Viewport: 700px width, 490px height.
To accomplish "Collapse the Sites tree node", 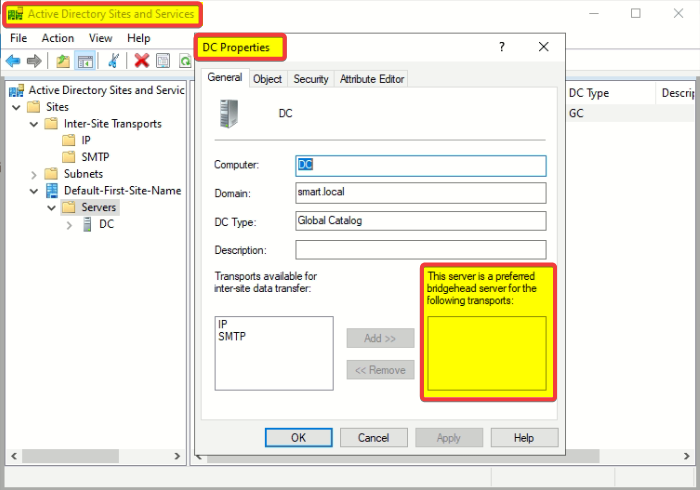I will 16,107.
